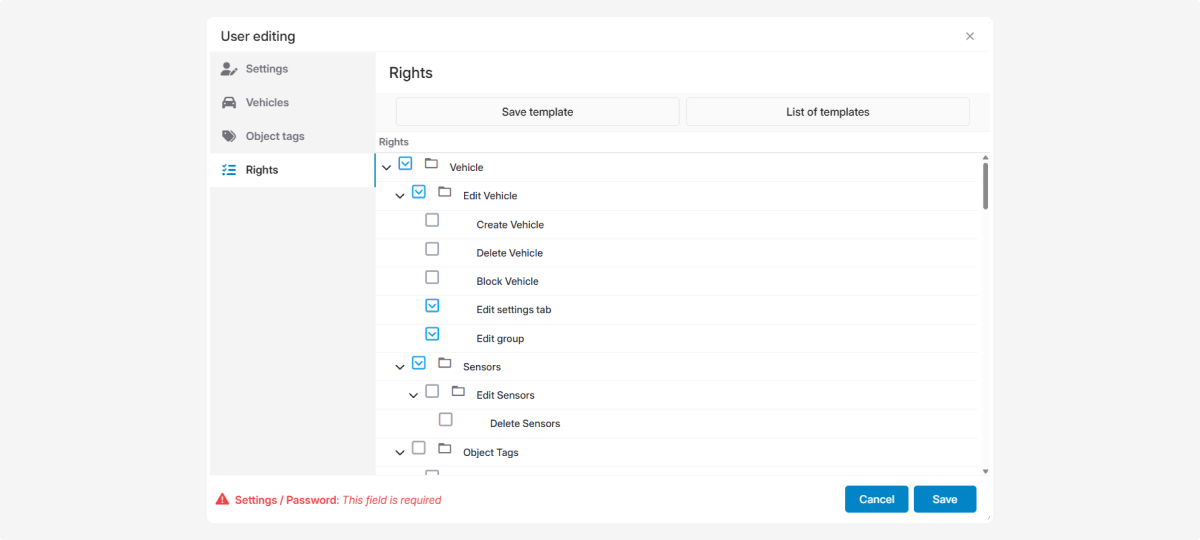Click the Vehicles car icon in sidebar
Screen dimensions: 1200x540
tap(229, 103)
